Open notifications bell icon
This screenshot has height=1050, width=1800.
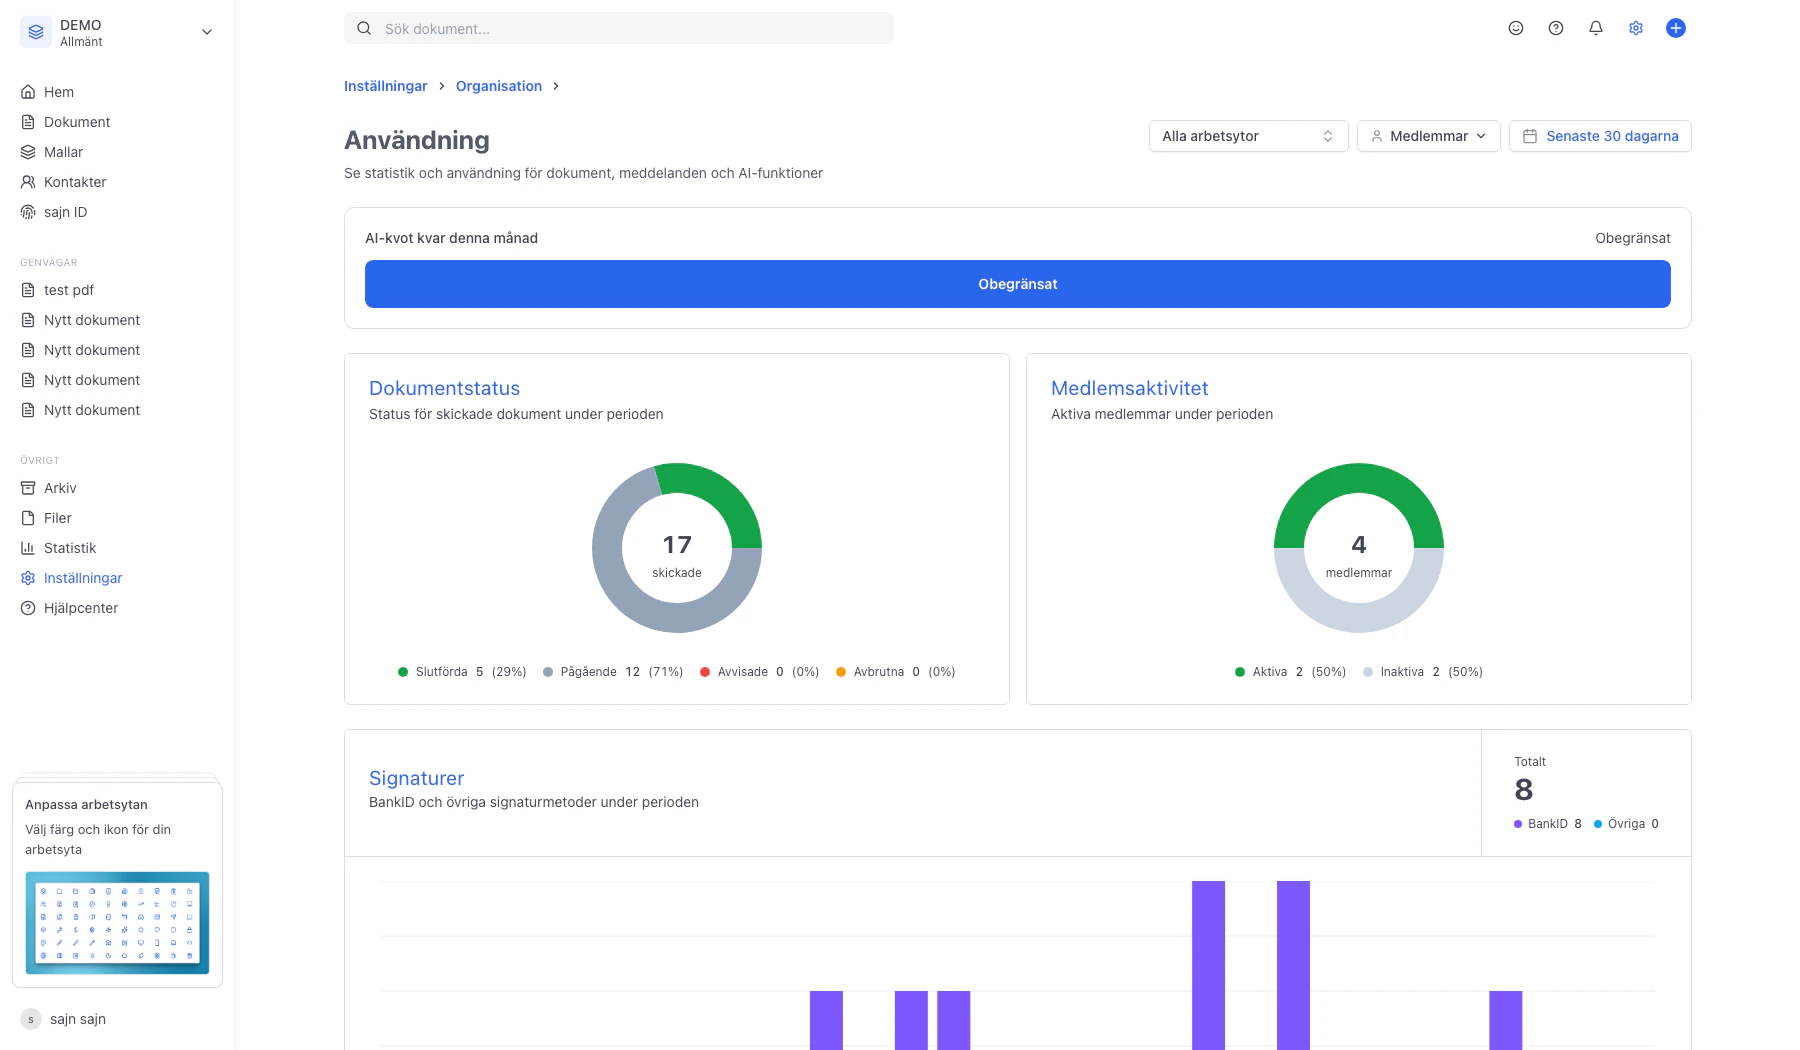coord(1596,28)
